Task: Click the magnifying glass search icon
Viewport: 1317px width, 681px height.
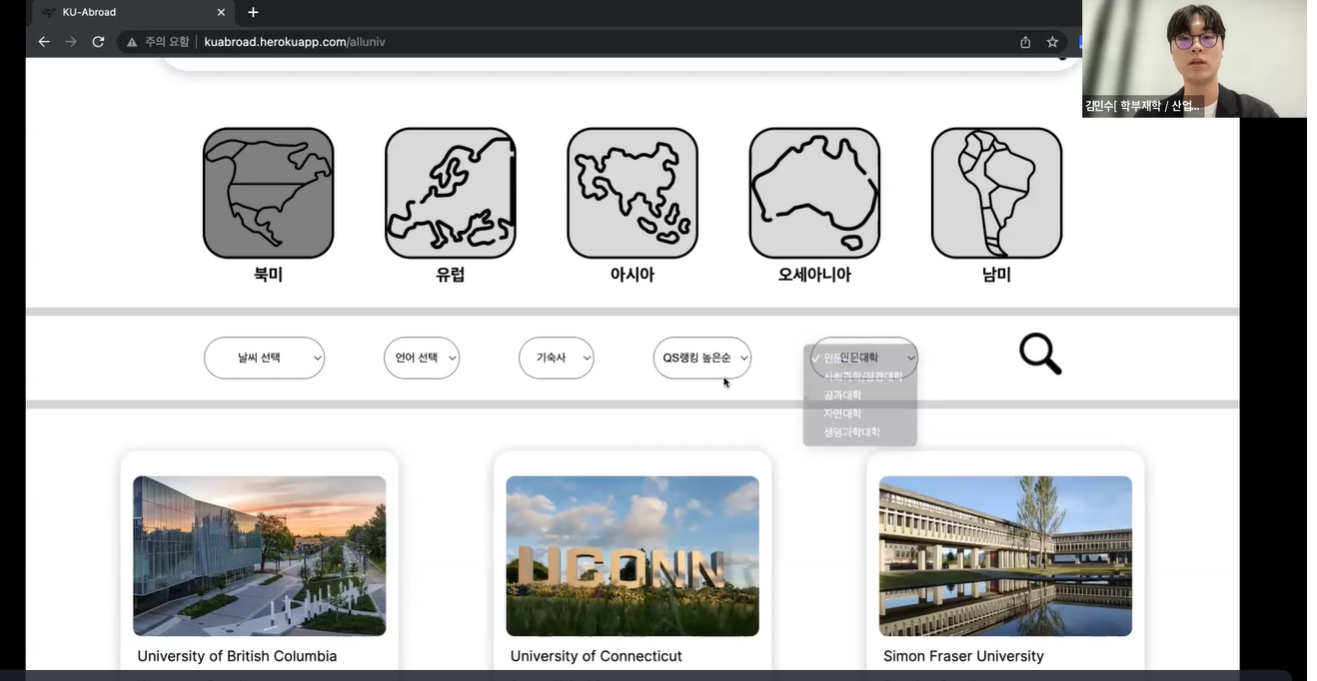Action: click(x=1039, y=354)
